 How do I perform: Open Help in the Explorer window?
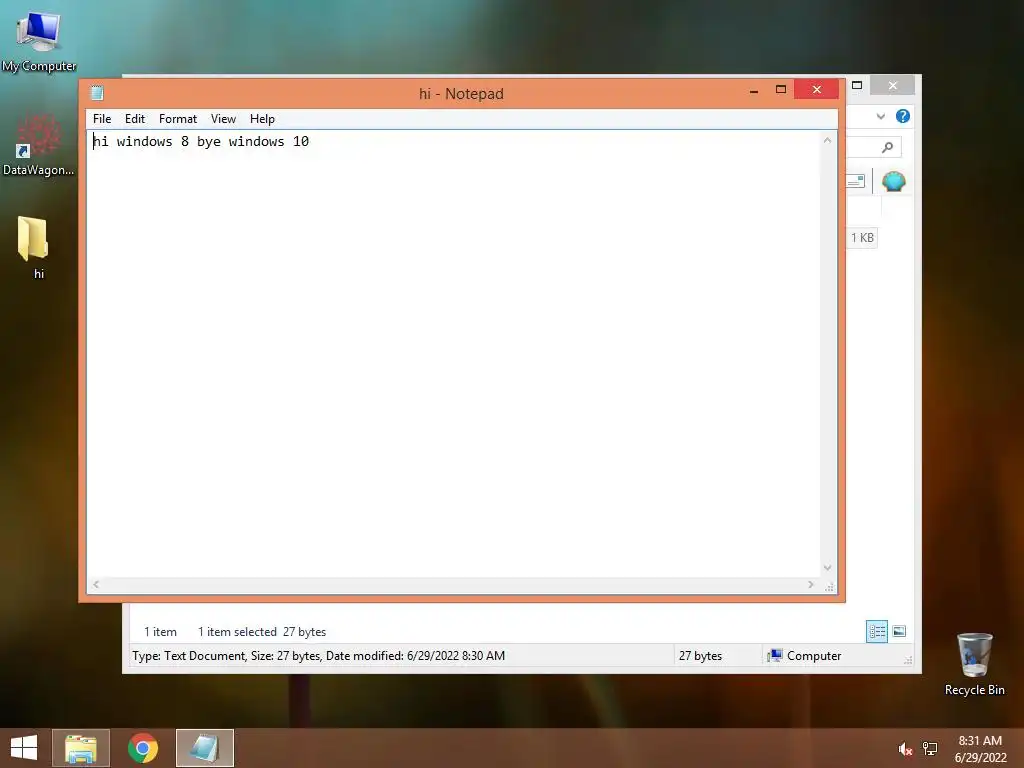[903, 116]
